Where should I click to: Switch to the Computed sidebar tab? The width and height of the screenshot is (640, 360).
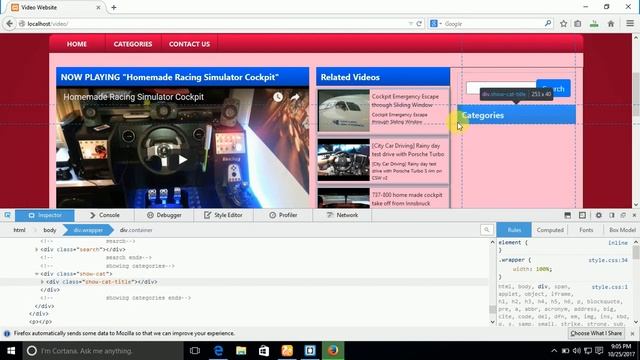[550, 230]
